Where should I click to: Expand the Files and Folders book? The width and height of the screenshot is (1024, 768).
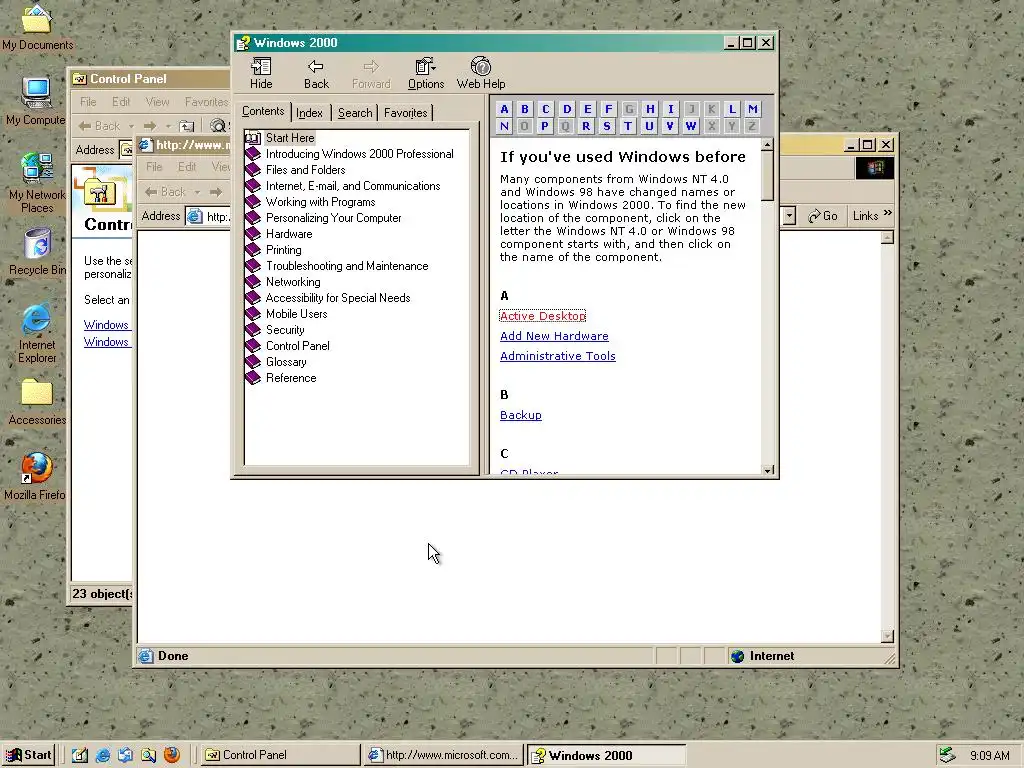point(306,170)
